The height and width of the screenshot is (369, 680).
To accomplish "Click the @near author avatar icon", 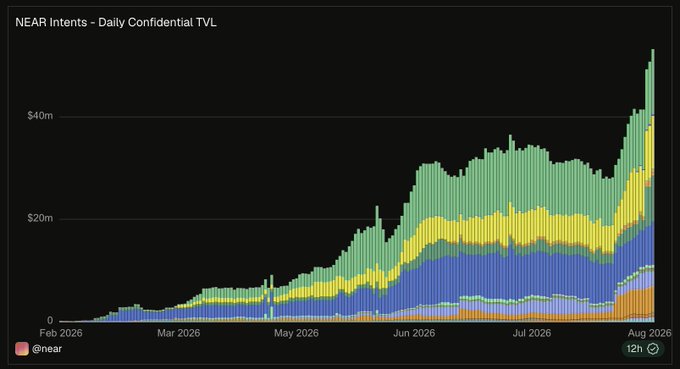I will (22, 349).
